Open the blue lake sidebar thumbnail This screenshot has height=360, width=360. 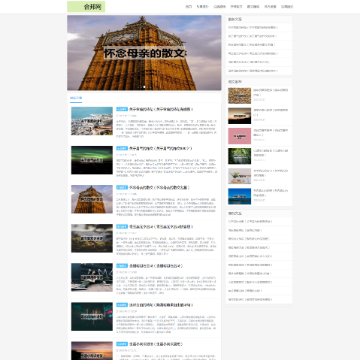click(x=239, y=196)
